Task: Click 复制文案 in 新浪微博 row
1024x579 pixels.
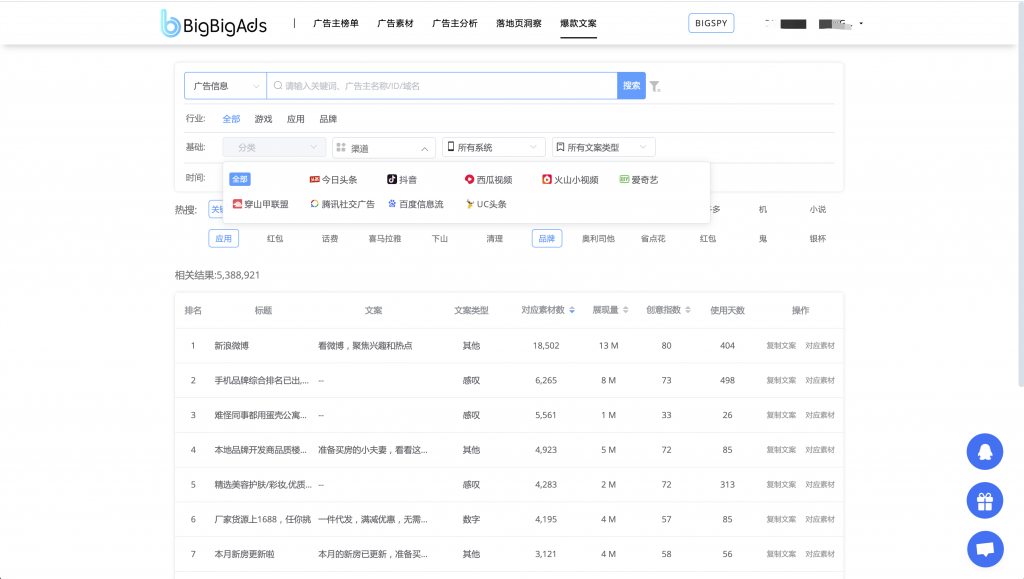Action: [781, 346]
